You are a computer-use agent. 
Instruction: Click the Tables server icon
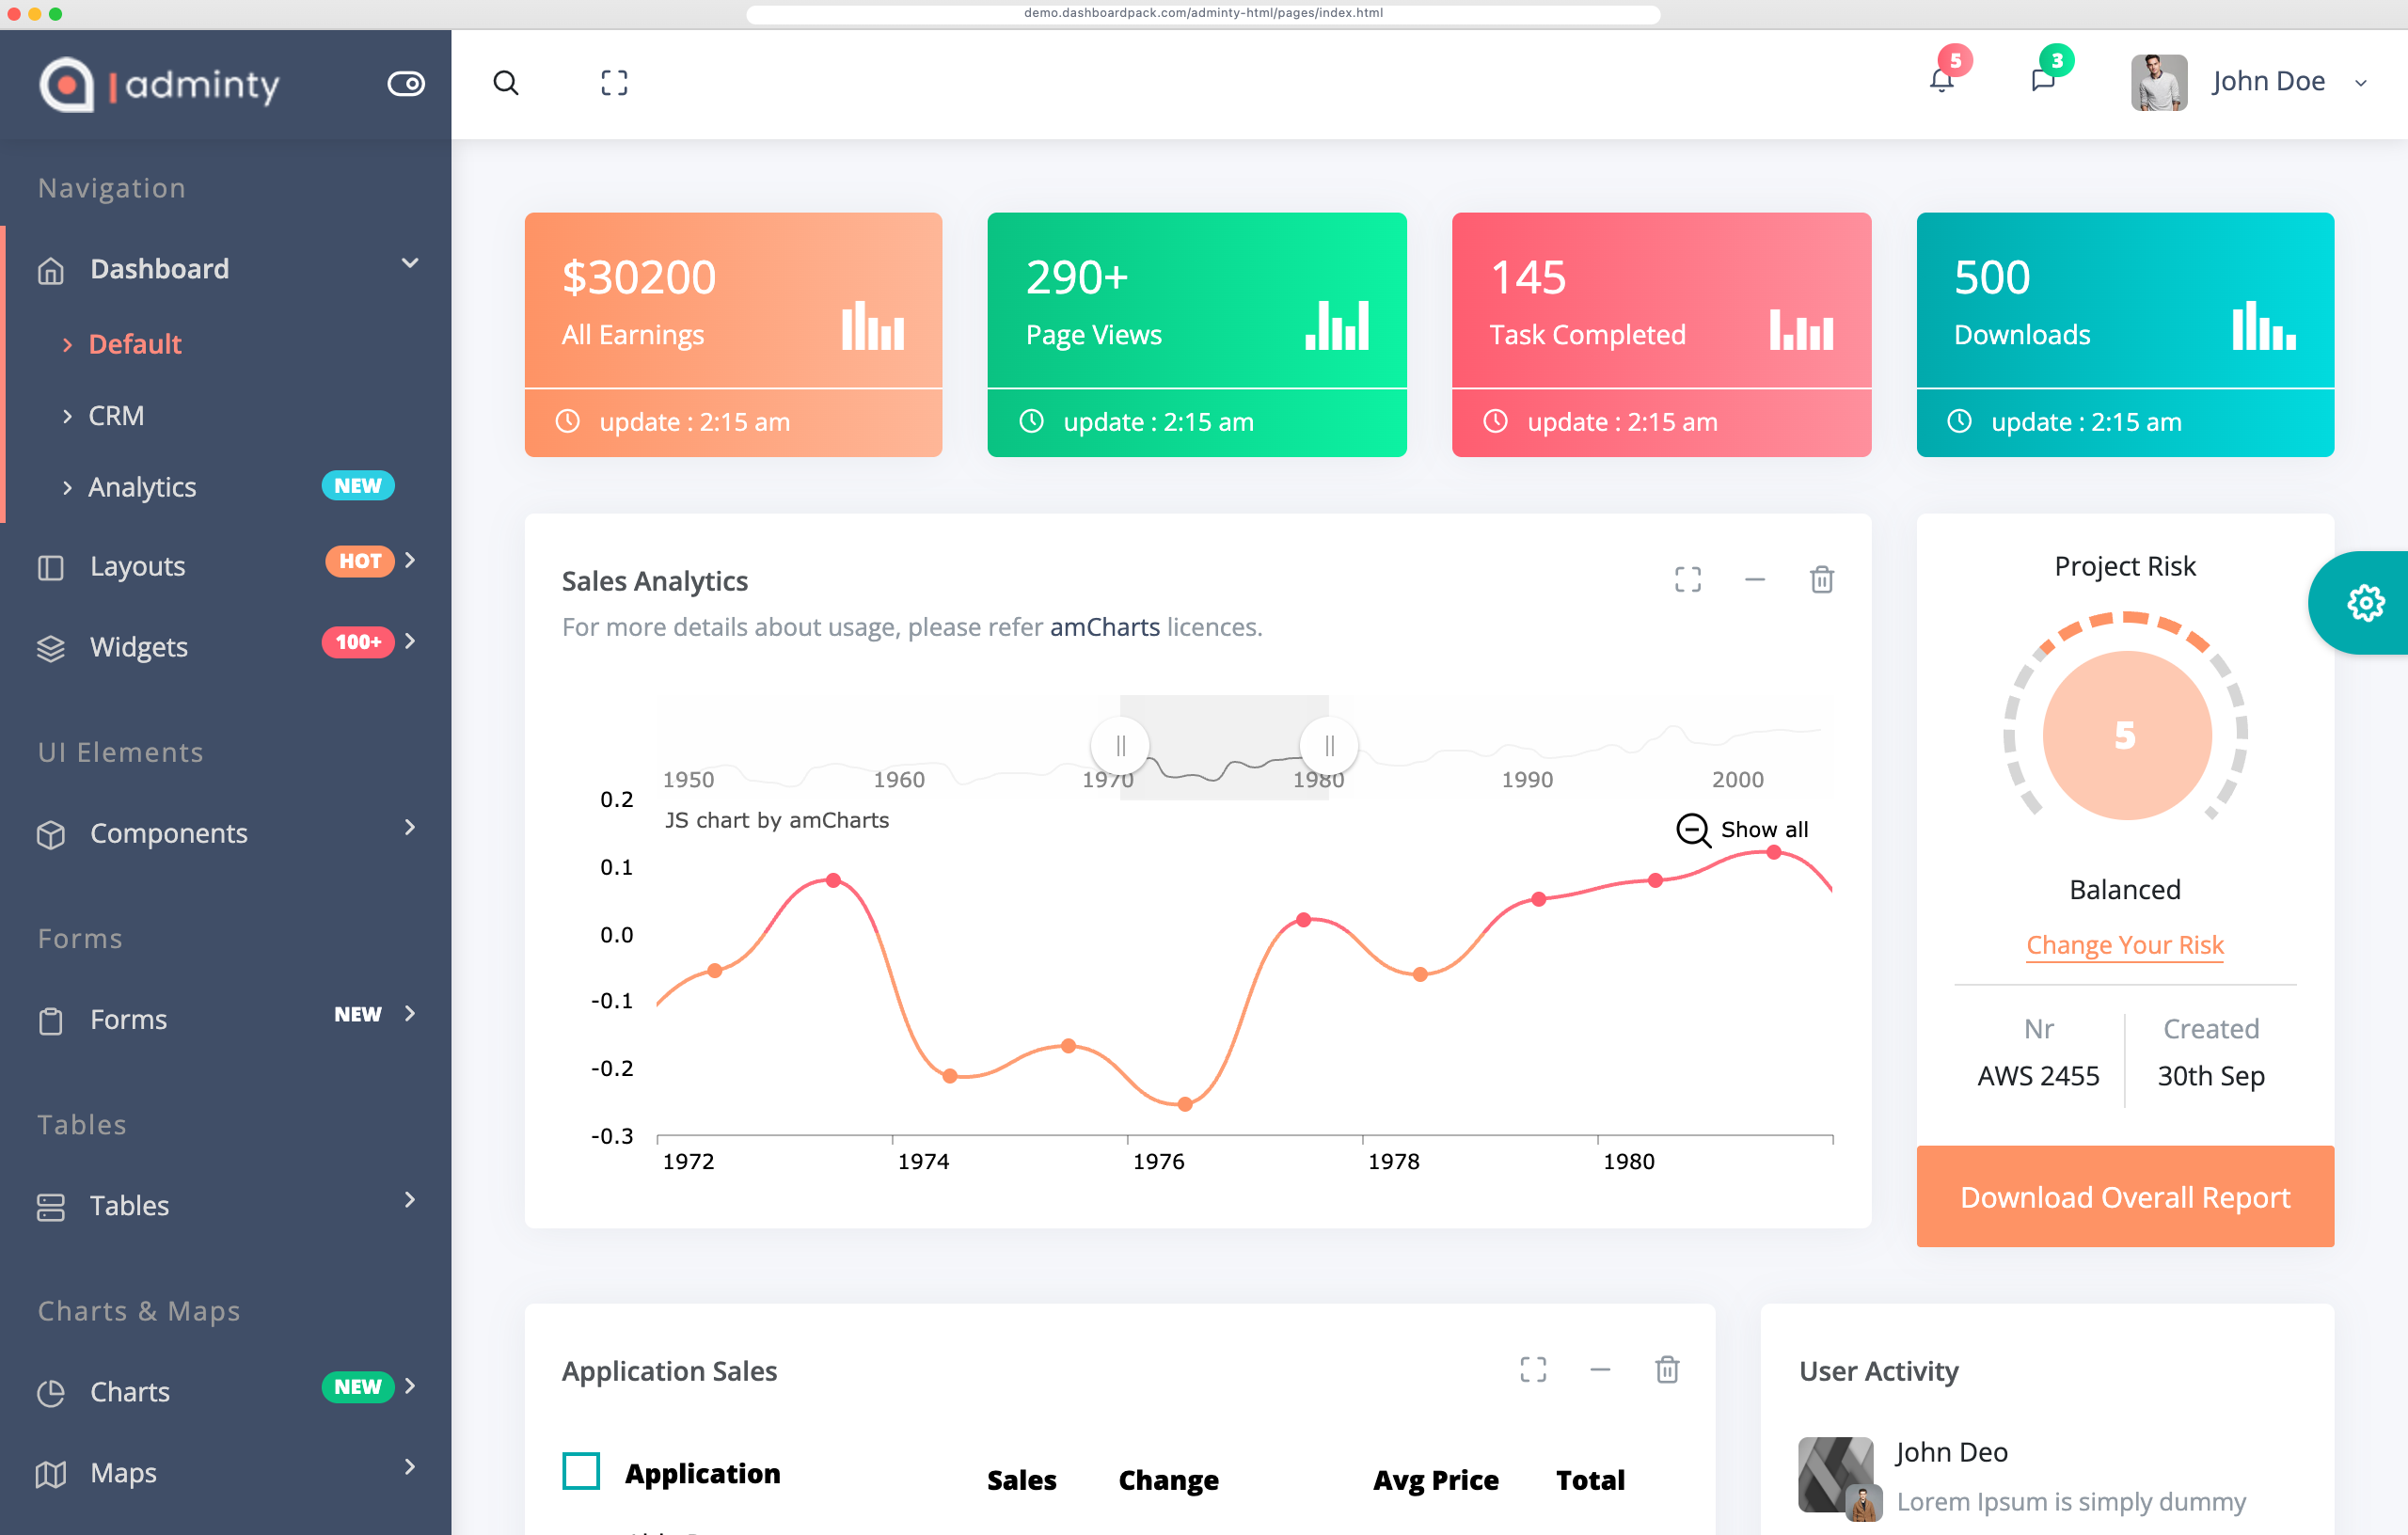coord(51,1207)
